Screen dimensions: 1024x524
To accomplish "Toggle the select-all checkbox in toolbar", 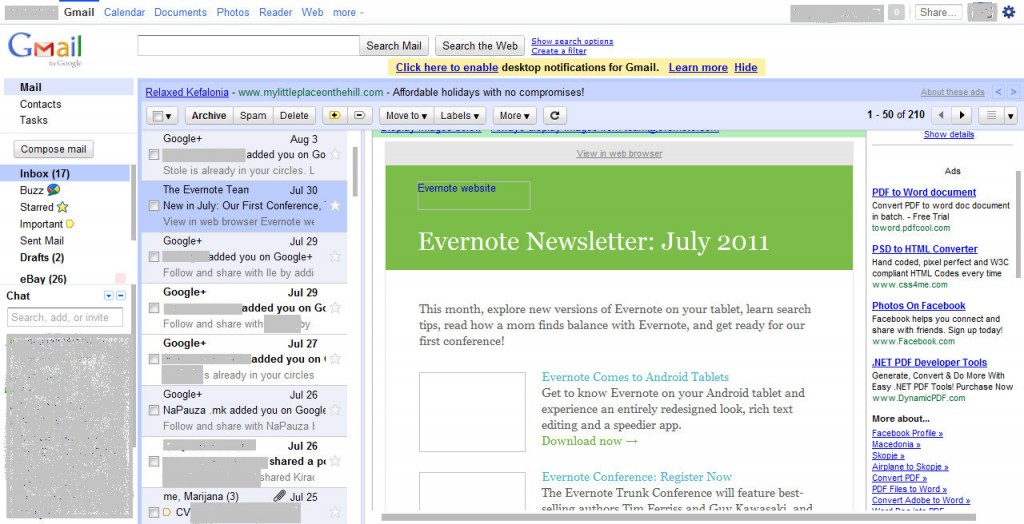I will [x=157, y=116].
